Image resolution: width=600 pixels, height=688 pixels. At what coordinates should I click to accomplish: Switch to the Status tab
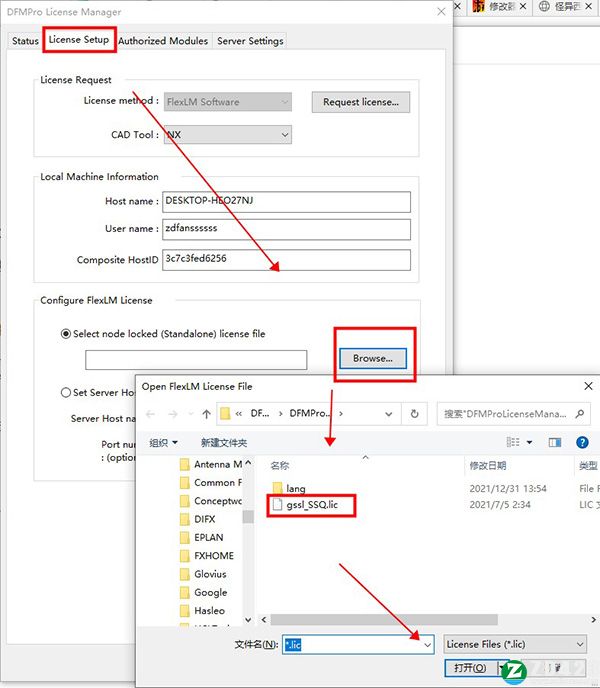pyautogui.click(x=25, y=41)
